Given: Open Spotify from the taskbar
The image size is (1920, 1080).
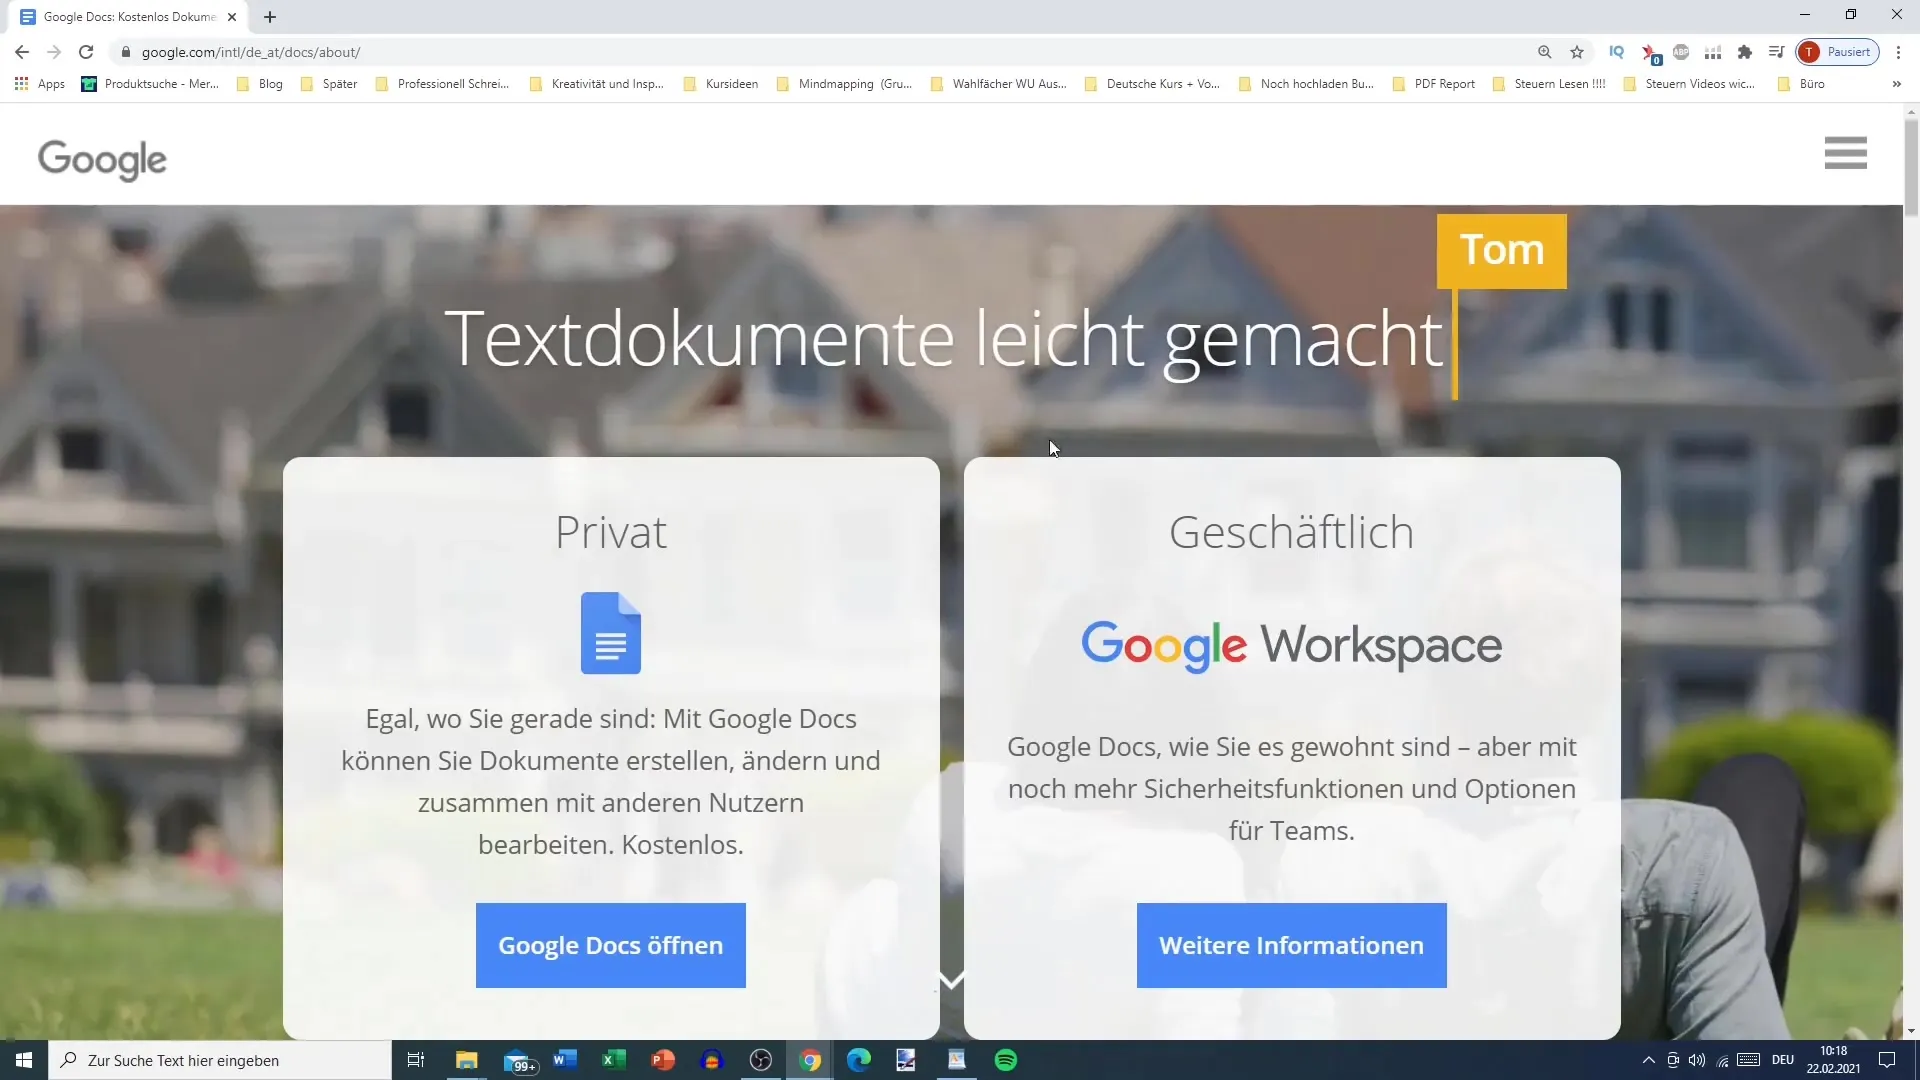Looking at the screenshot, I should click(x=1006, y=1060).
